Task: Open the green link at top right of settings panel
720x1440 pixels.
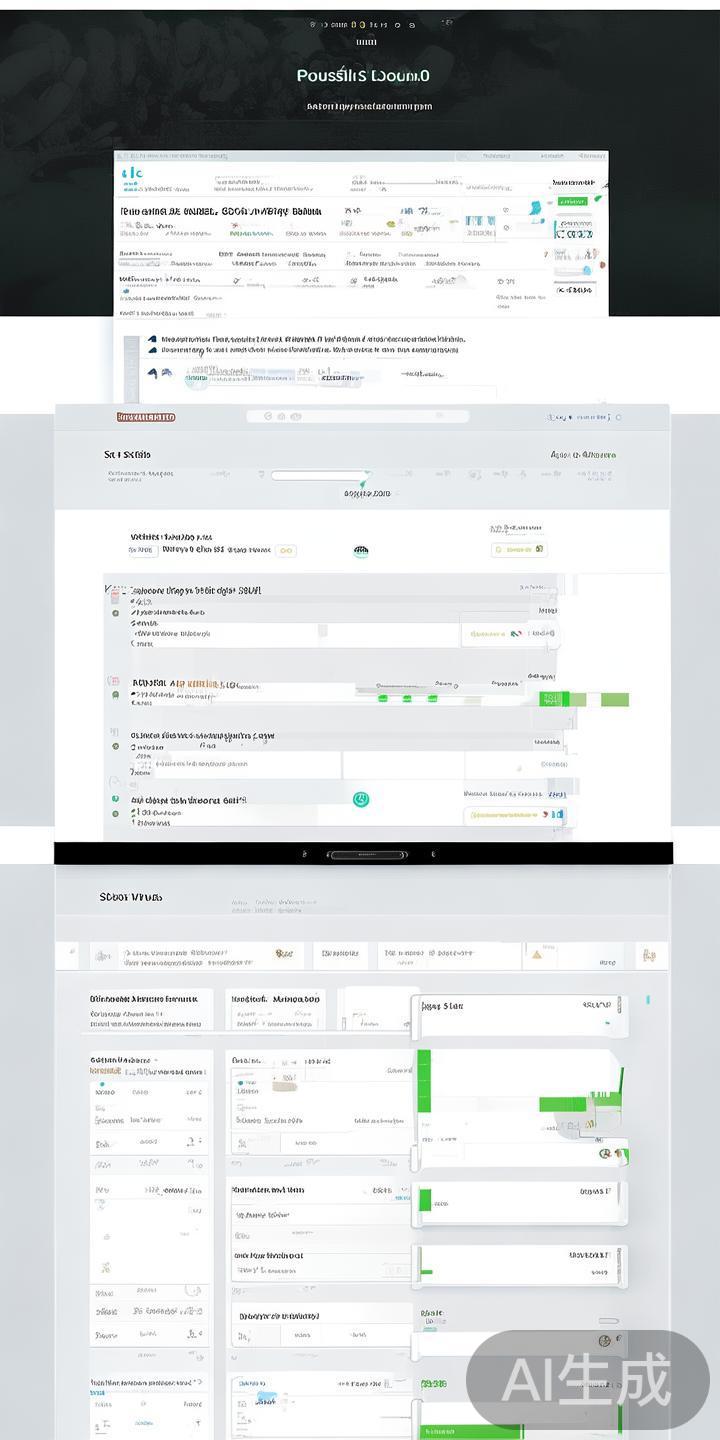Action: point(583,455)
